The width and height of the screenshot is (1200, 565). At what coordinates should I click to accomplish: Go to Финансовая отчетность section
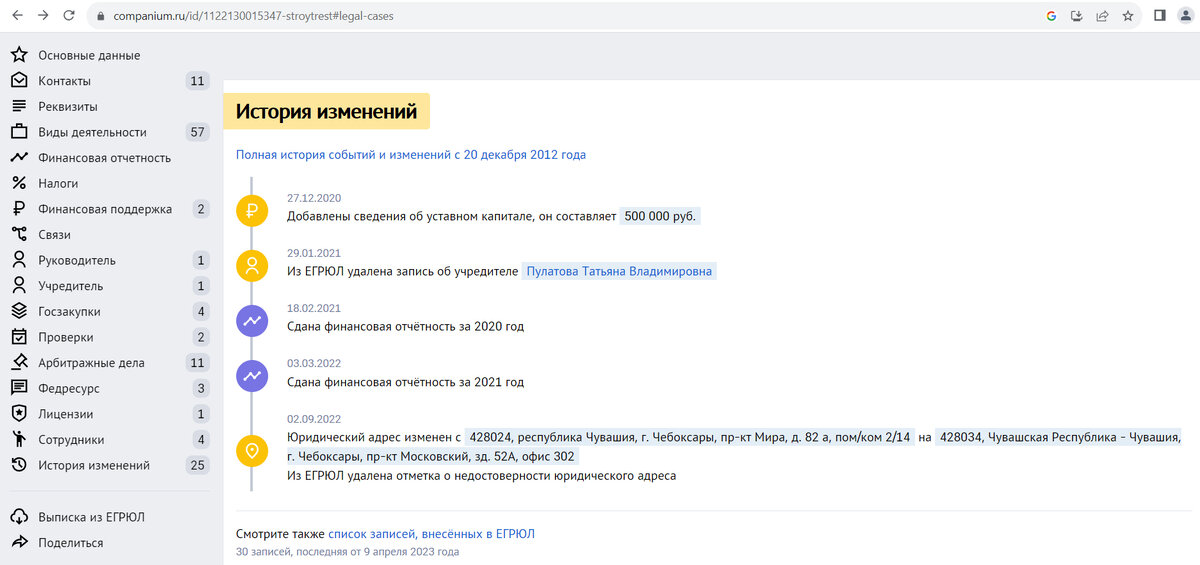(x=105, y=158)
